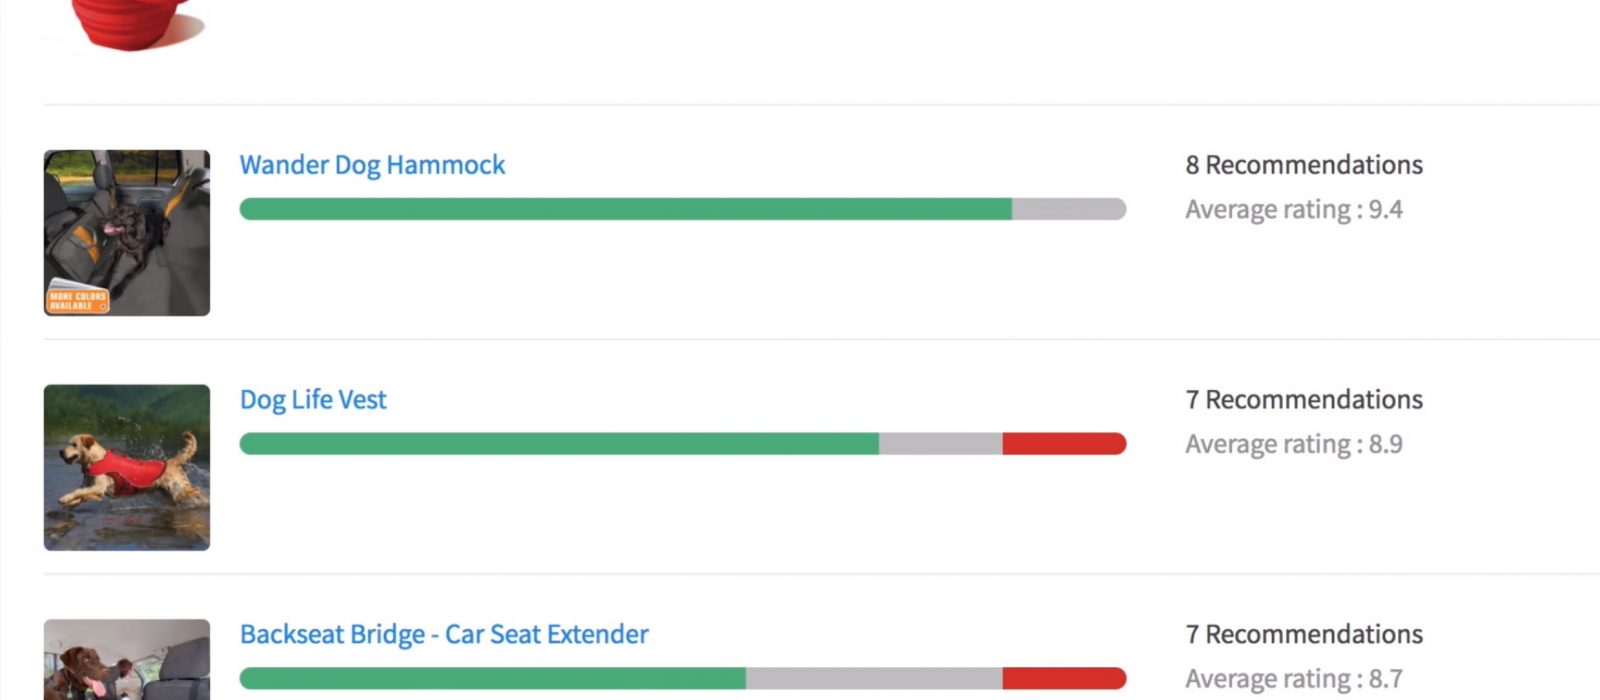Open the Dog Life Vest link
The image size is (1600, 700).
point(313,400)
